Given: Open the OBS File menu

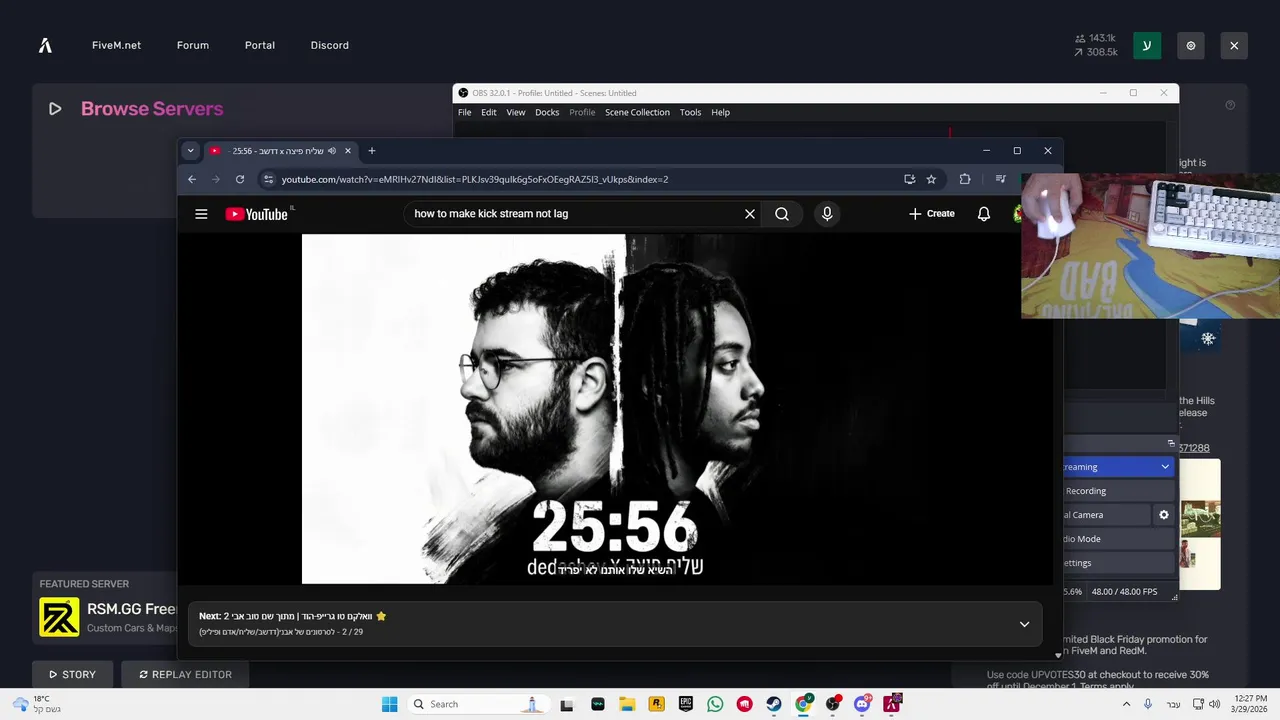Looking at the screenshot, I should [x=465, y=112].
